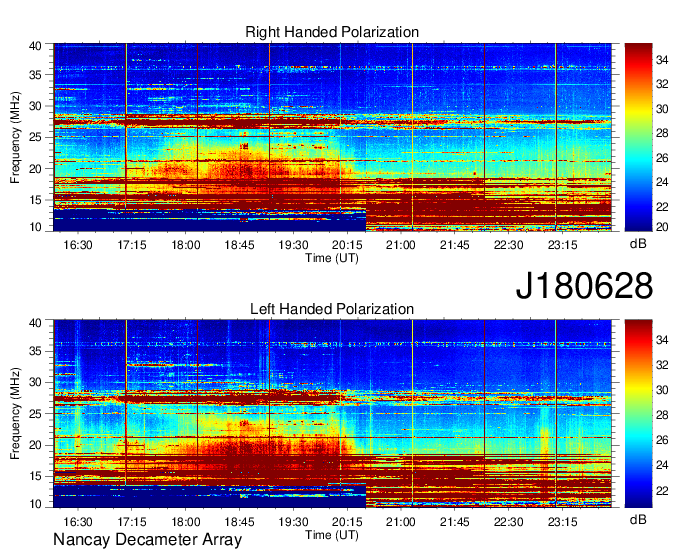Click "Frequency (MHz)" axis label of Right Handed plot
Screen dimensions: 680x552
click(15, 137)
